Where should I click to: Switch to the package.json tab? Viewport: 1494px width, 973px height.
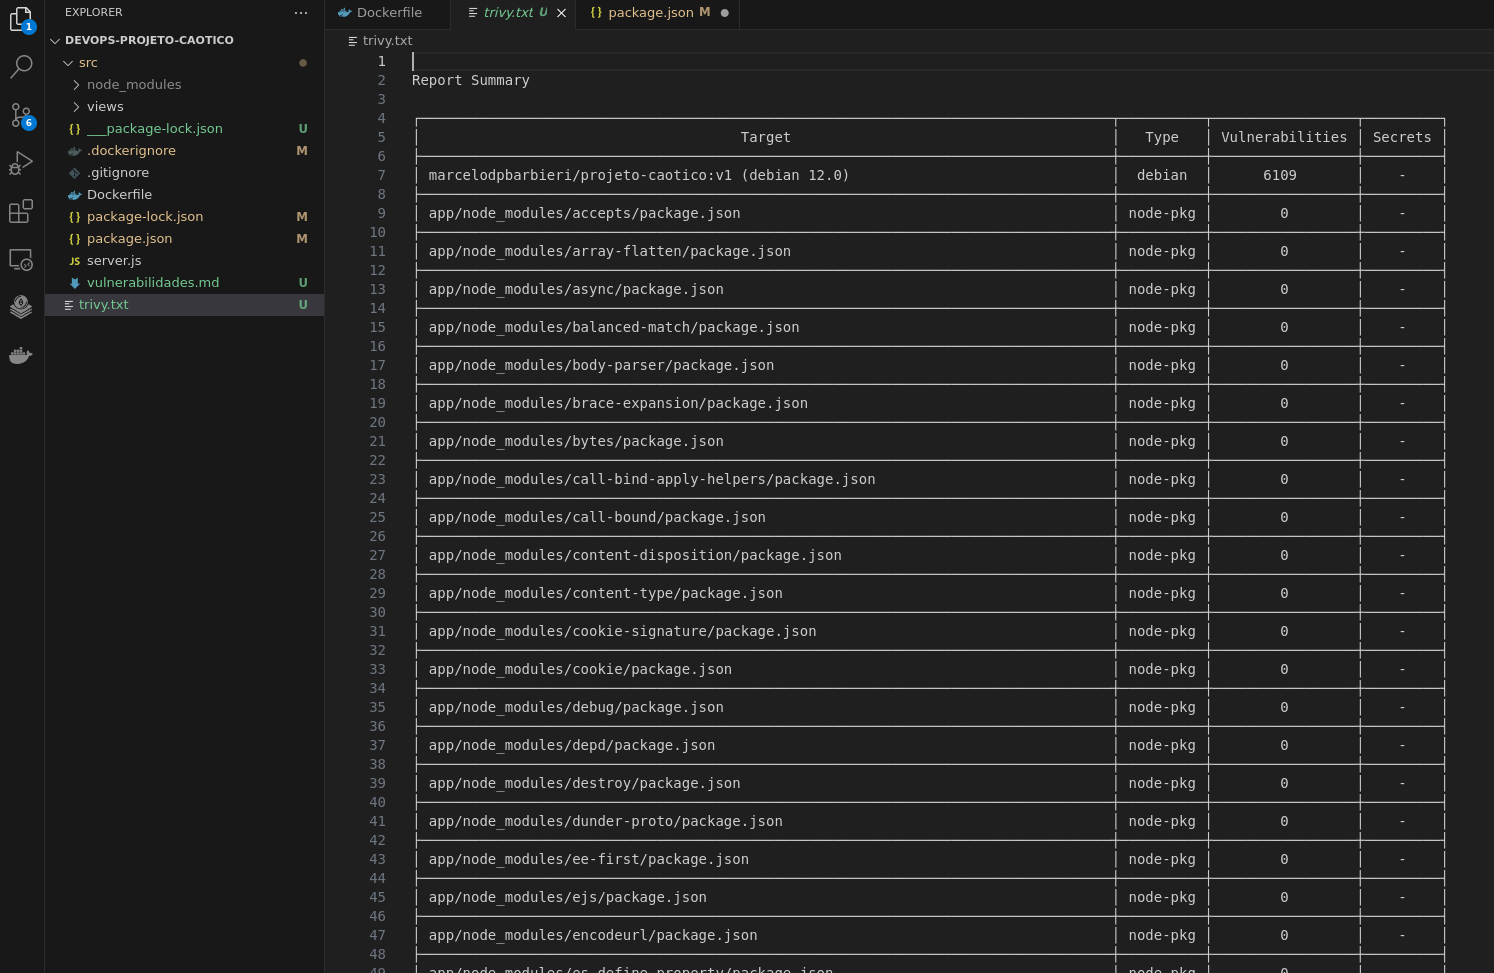click(650, 13)
